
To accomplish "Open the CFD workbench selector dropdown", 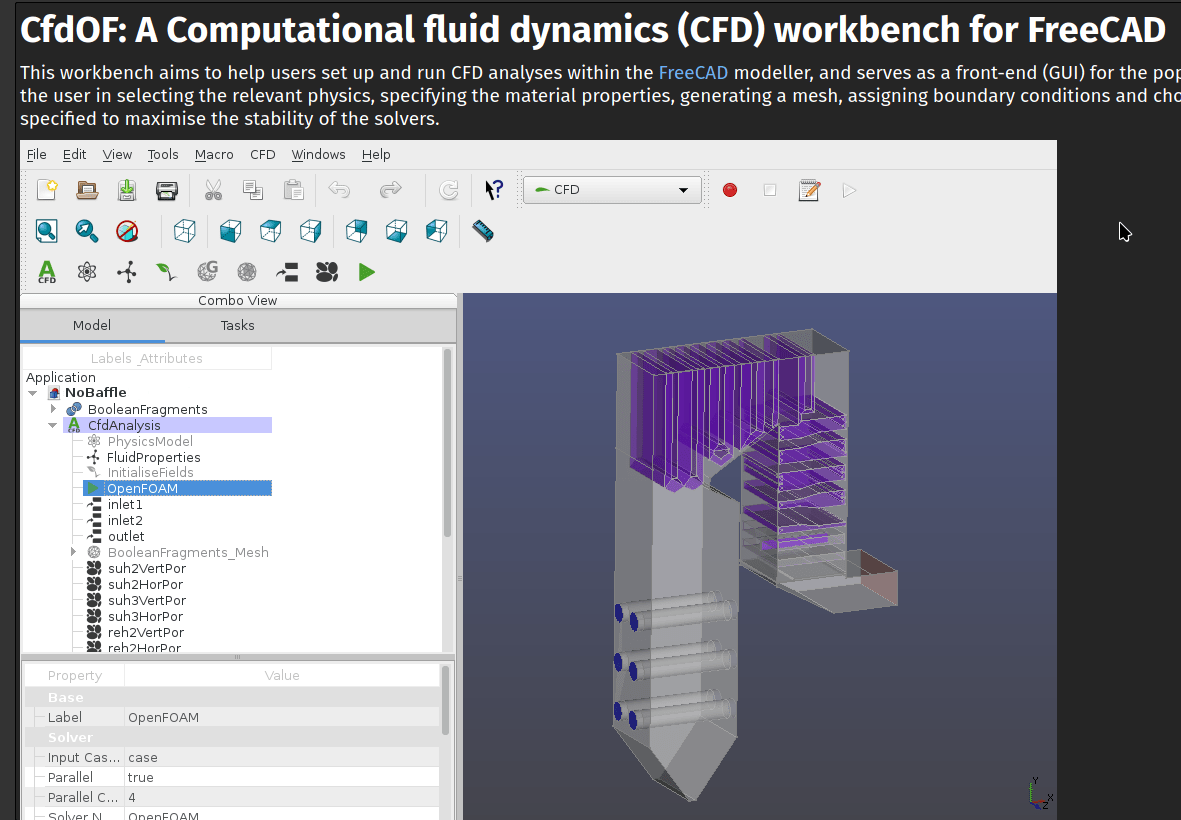I will pyautogui.click(x=611, y=190).
